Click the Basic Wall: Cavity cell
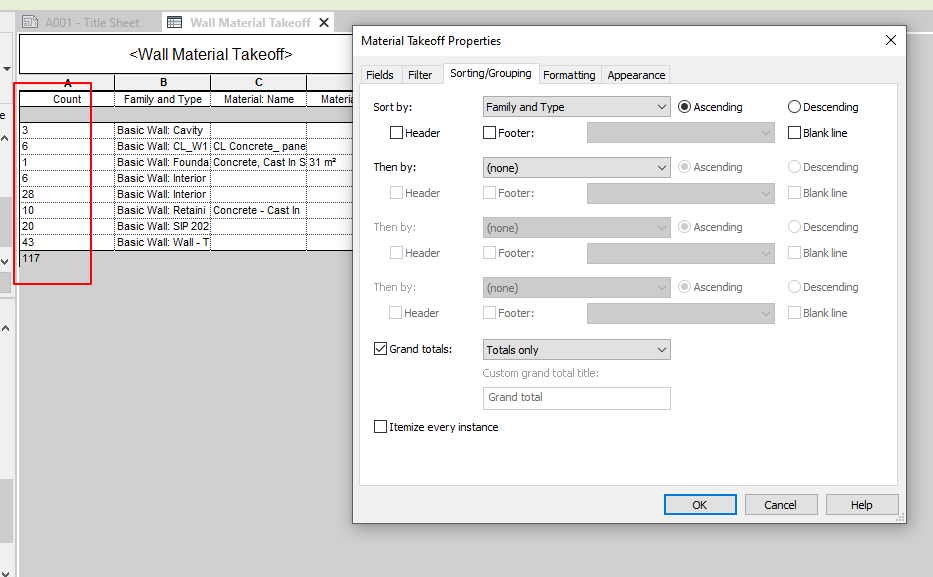The image size is (933, 577). (162, 130)
